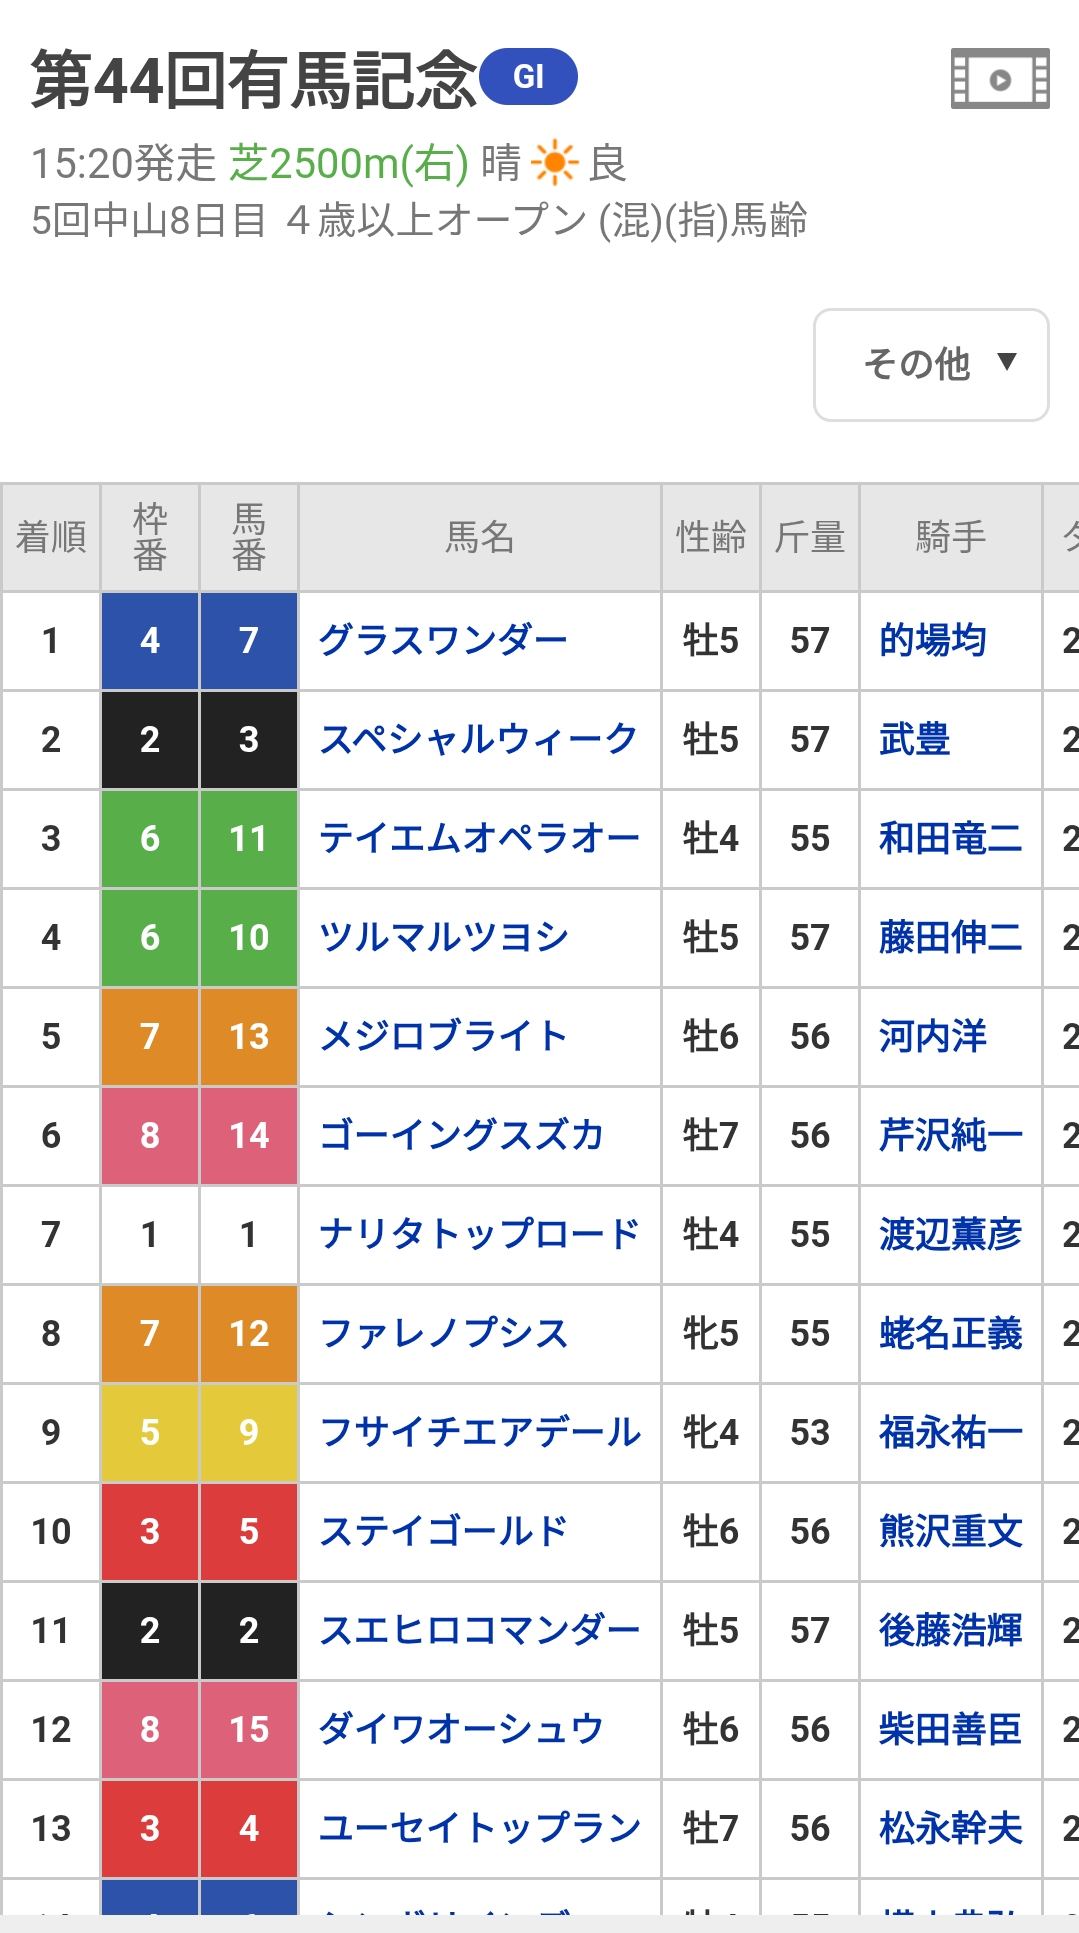Tap the sunny weather icon
The image size is (1079, 1933).
point(554,162)
